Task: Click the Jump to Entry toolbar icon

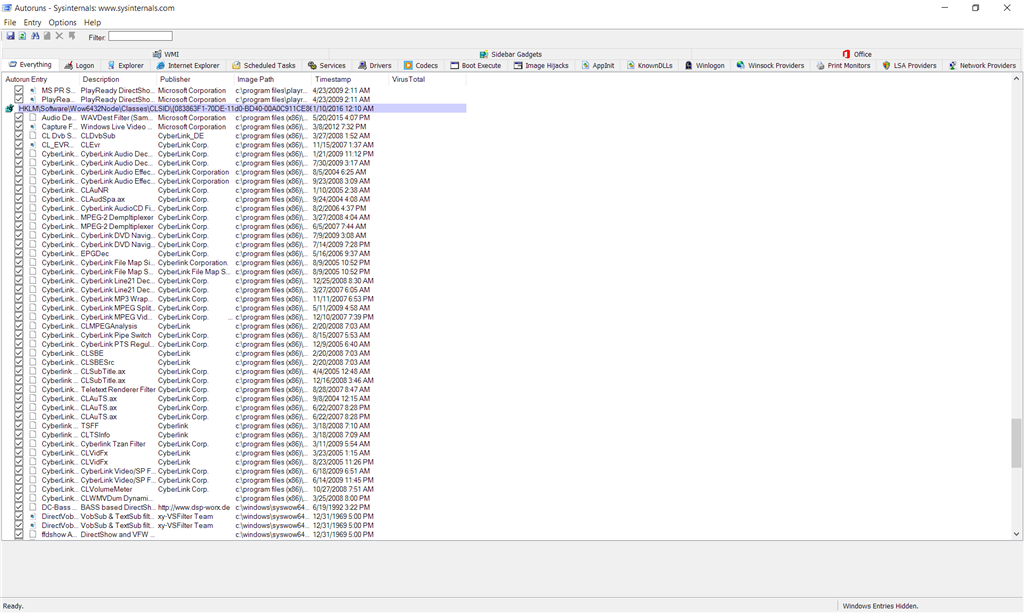Action: pos(72,36)
